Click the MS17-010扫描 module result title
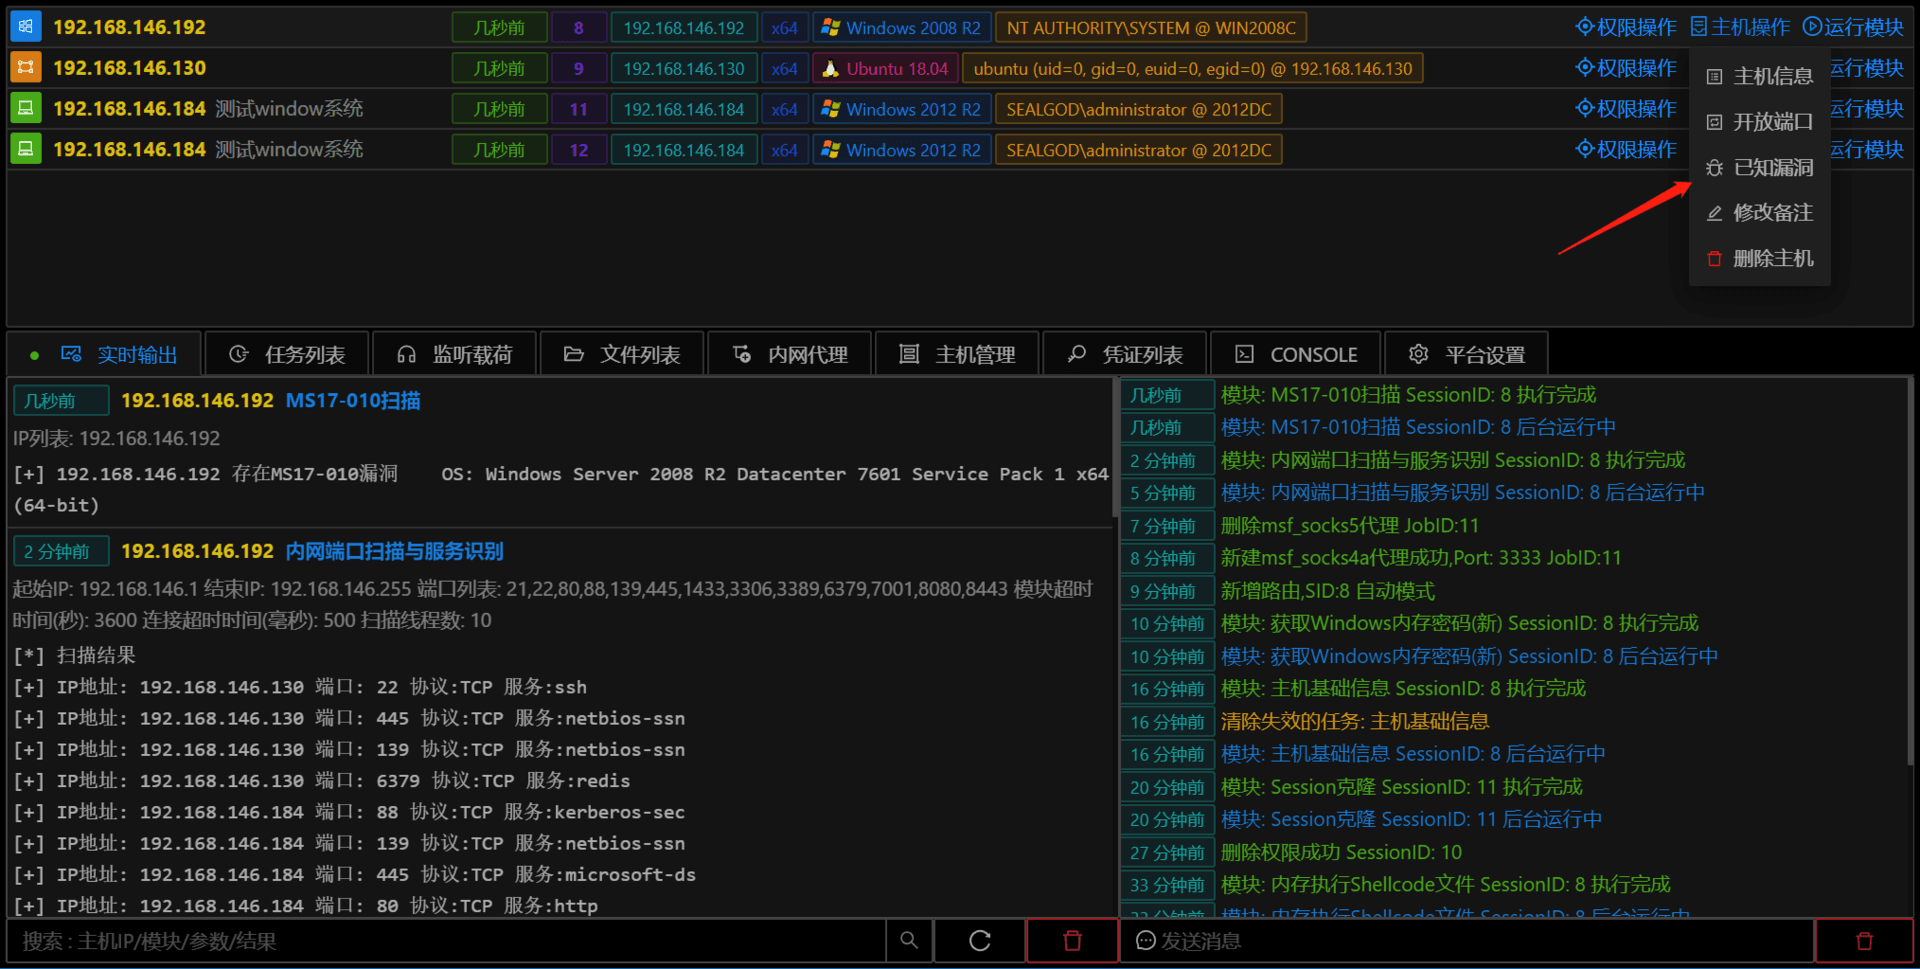 coord(353,401)
